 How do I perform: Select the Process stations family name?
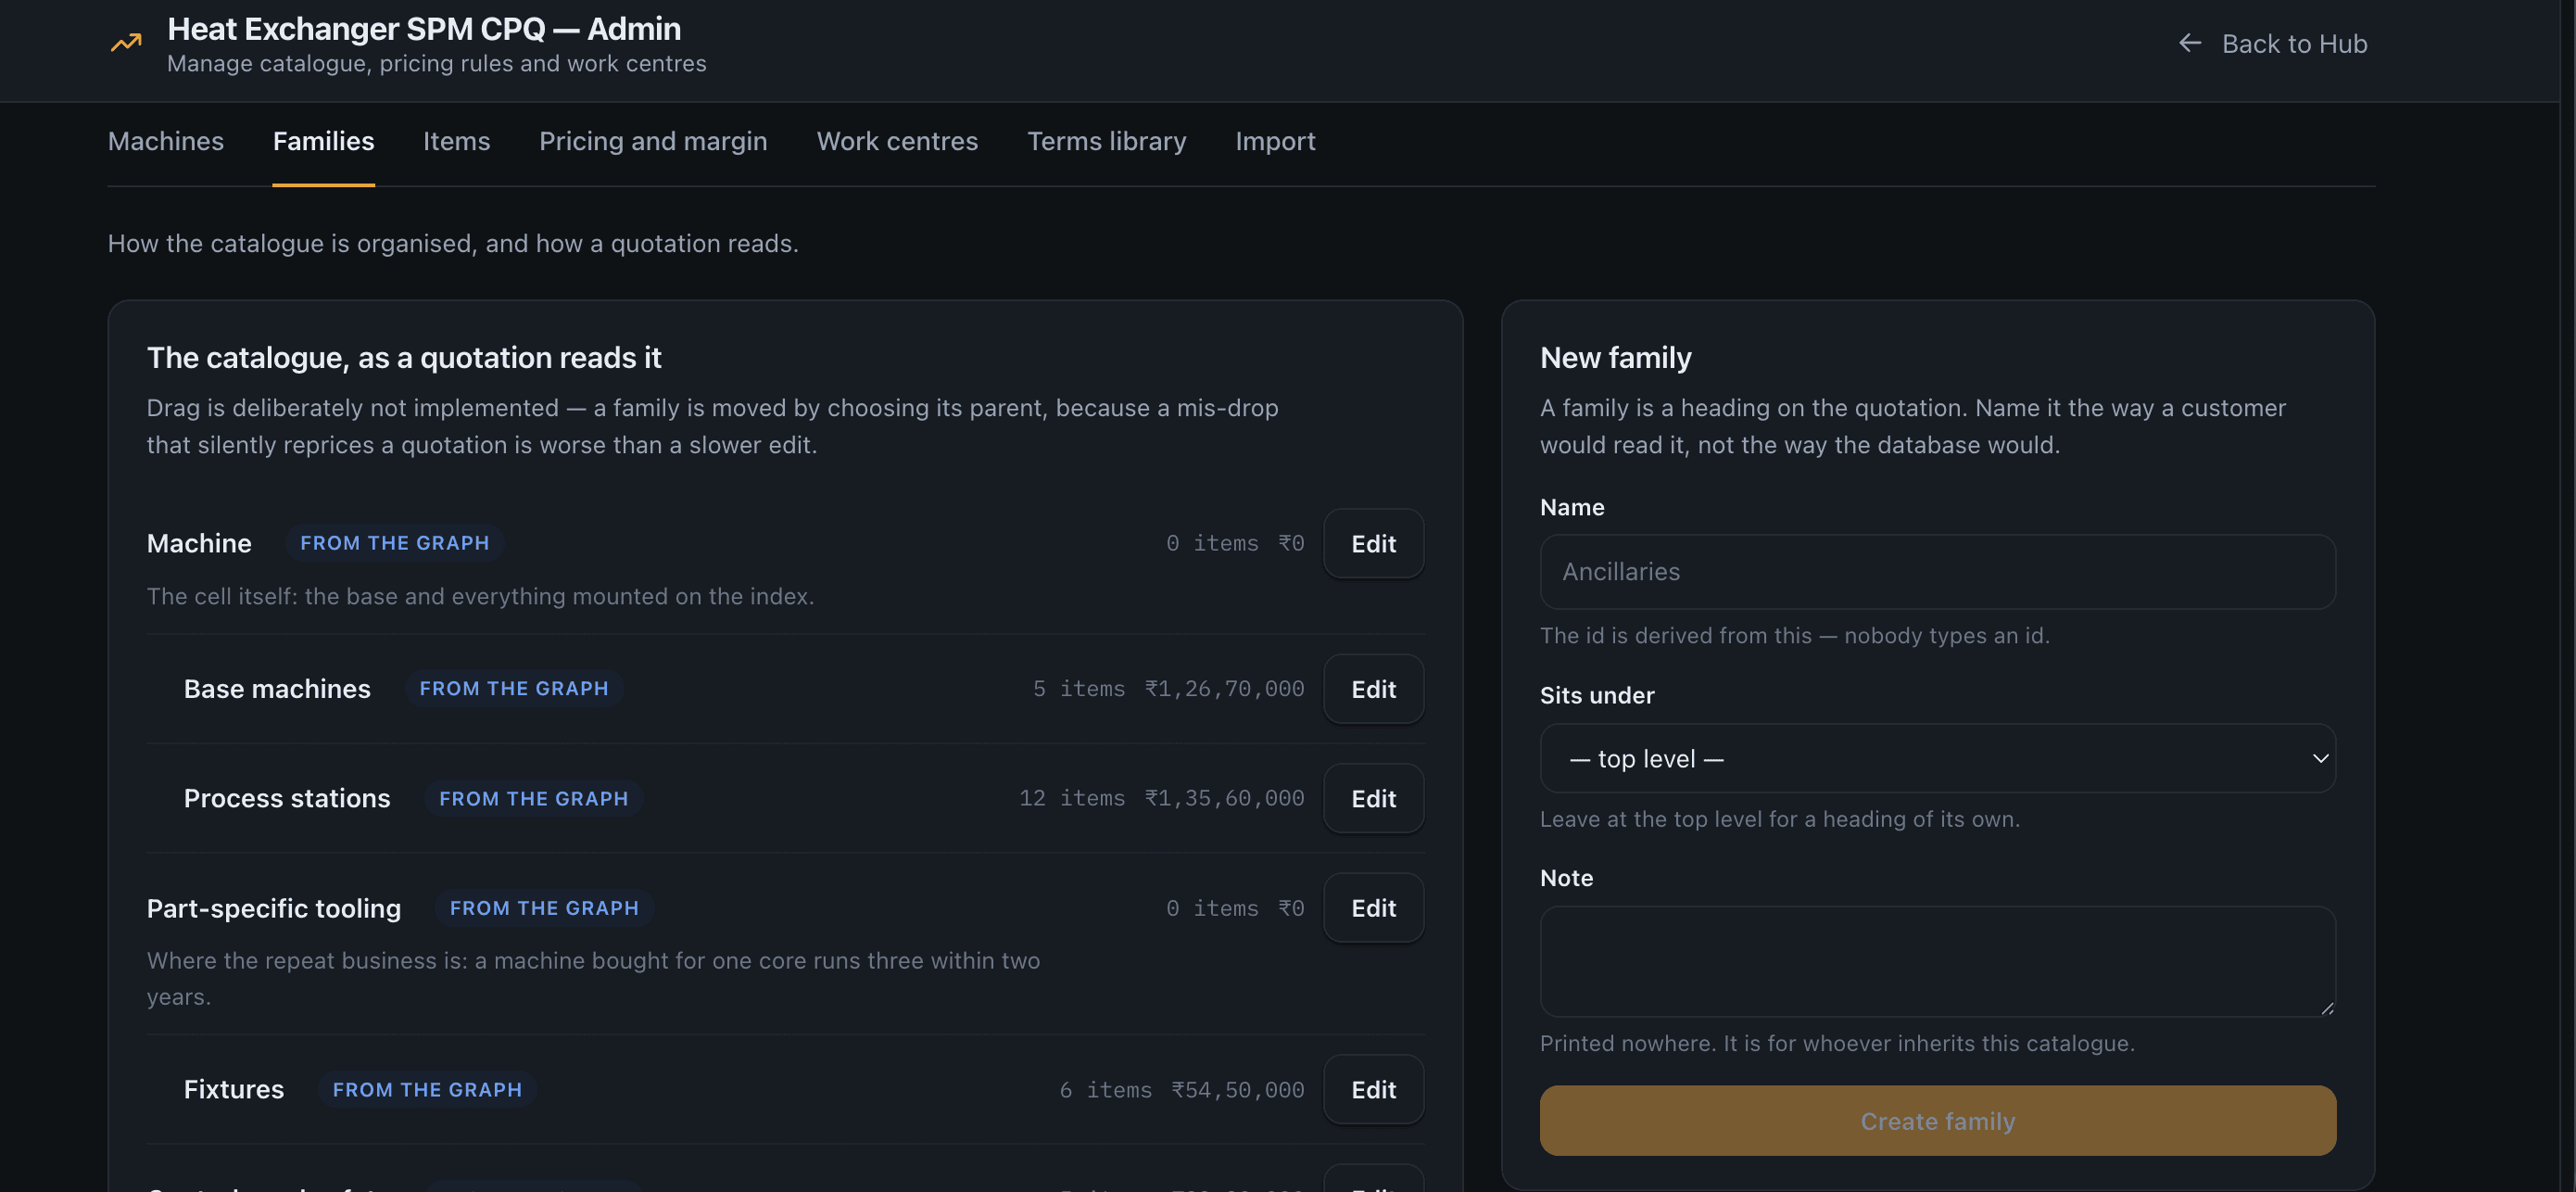(x=287, y=798)
